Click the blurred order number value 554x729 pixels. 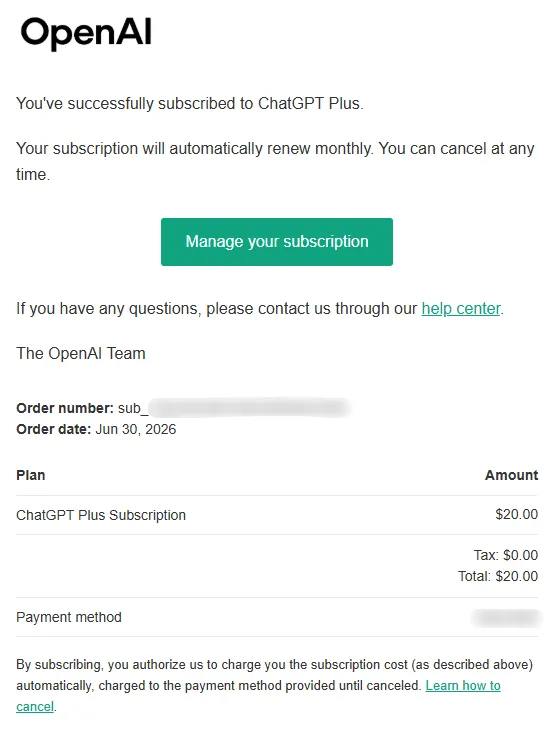(250, 408)
